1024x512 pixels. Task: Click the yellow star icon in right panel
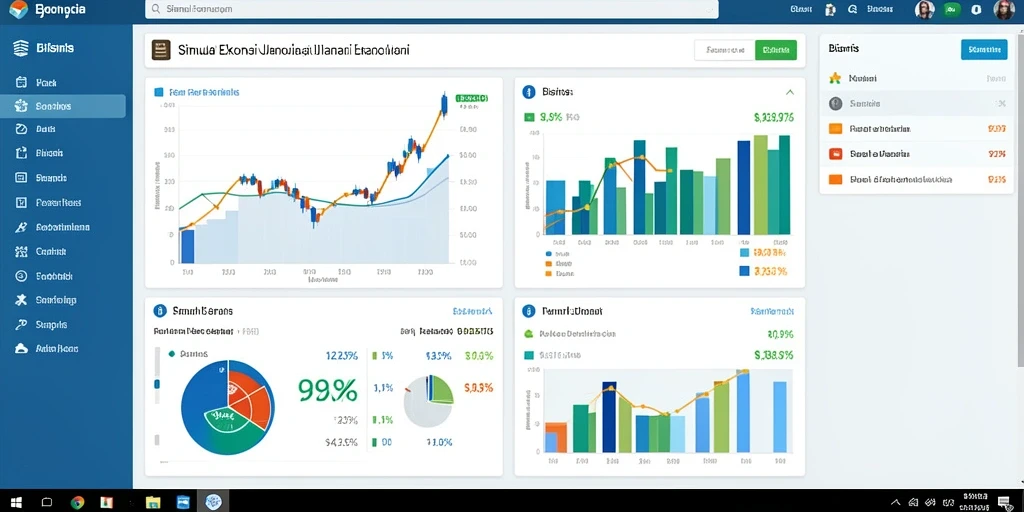click(835, 78)
